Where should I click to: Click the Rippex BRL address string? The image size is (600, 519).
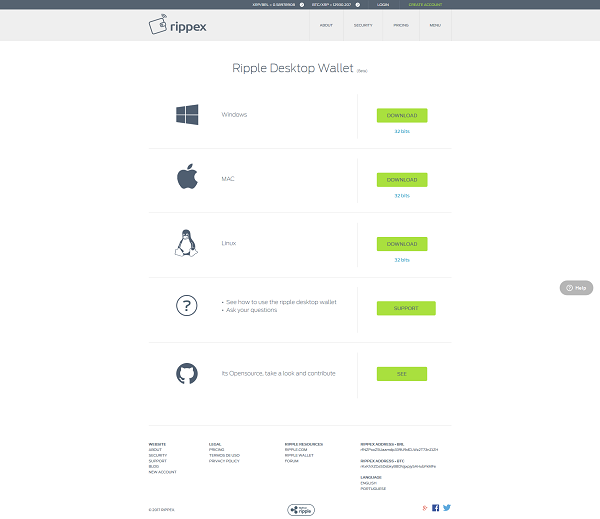[399, 450]
